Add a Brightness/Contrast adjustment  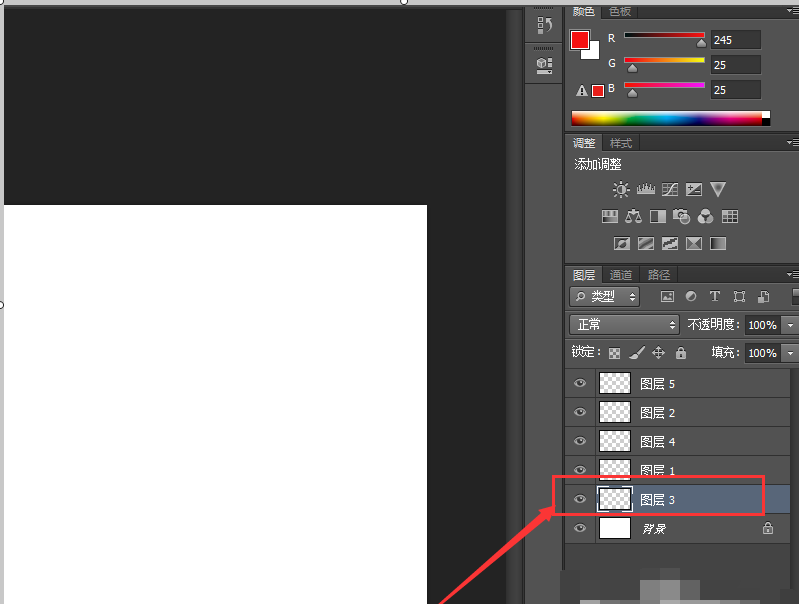621,190
